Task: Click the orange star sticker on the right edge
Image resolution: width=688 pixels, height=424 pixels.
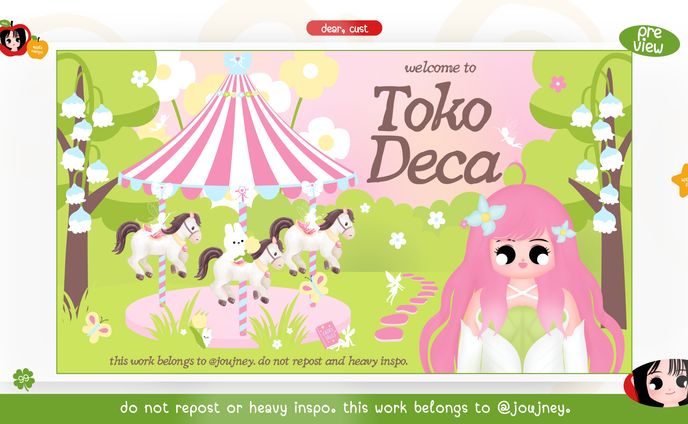Action: click(681, 180)
